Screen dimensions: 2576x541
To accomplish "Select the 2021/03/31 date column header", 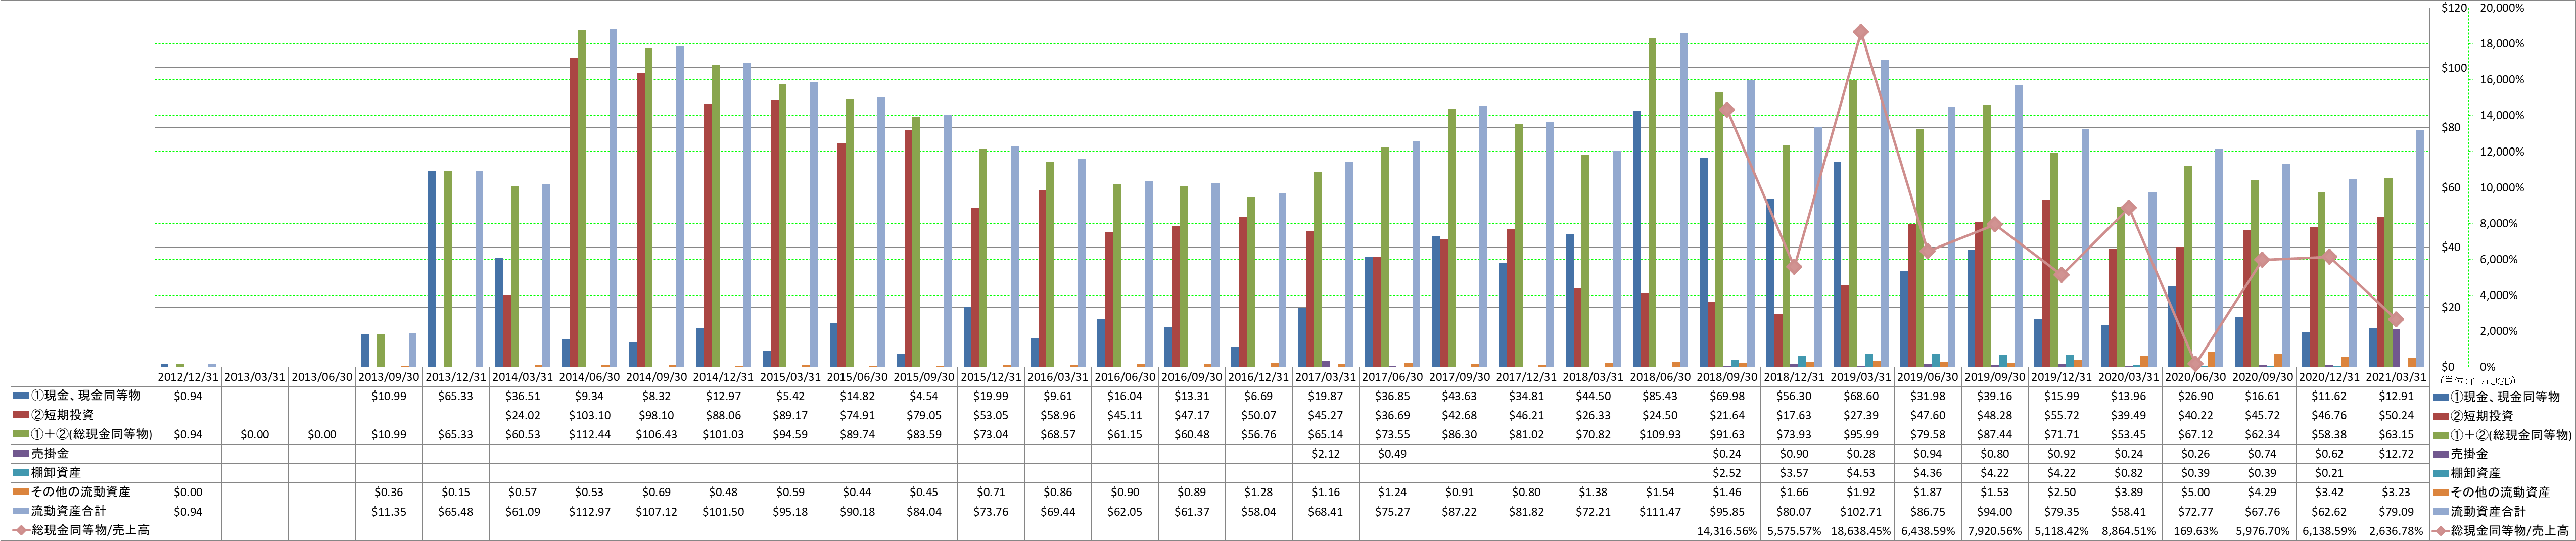I will coord(2396,377).
